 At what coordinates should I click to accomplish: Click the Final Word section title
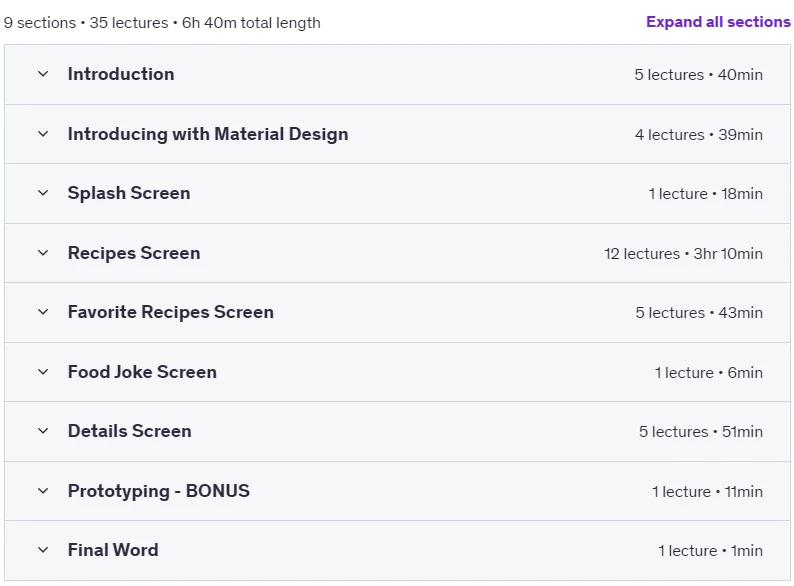(x=113, y=550)
